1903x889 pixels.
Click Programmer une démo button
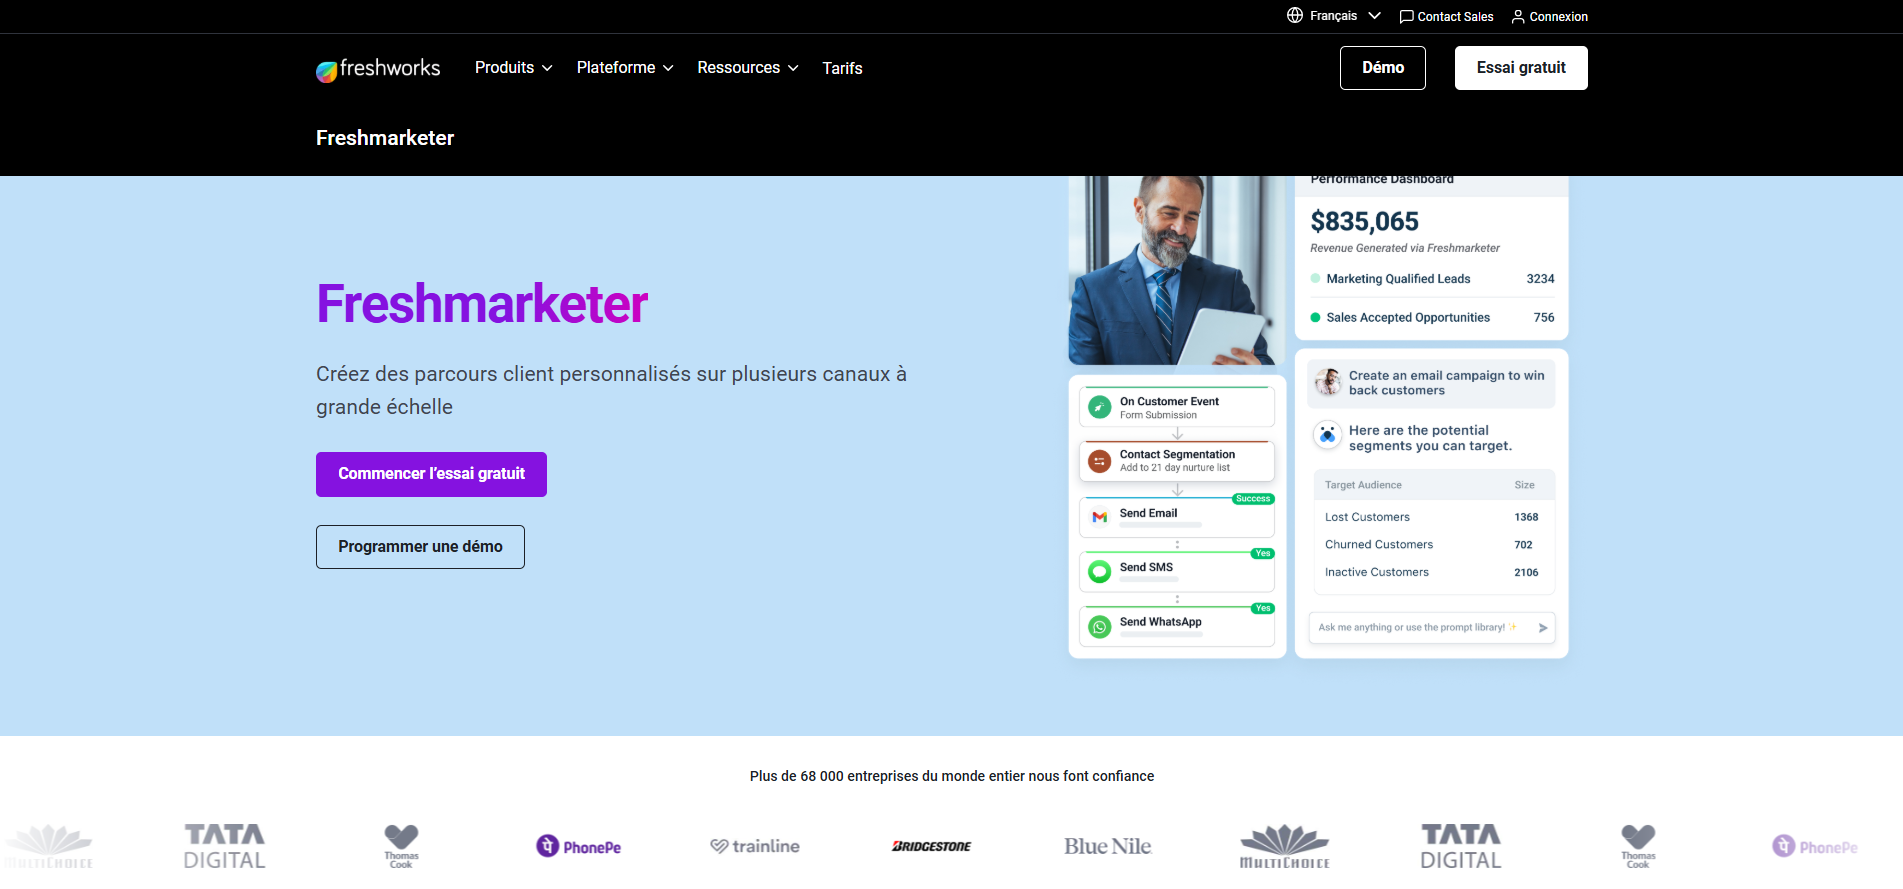420,547
